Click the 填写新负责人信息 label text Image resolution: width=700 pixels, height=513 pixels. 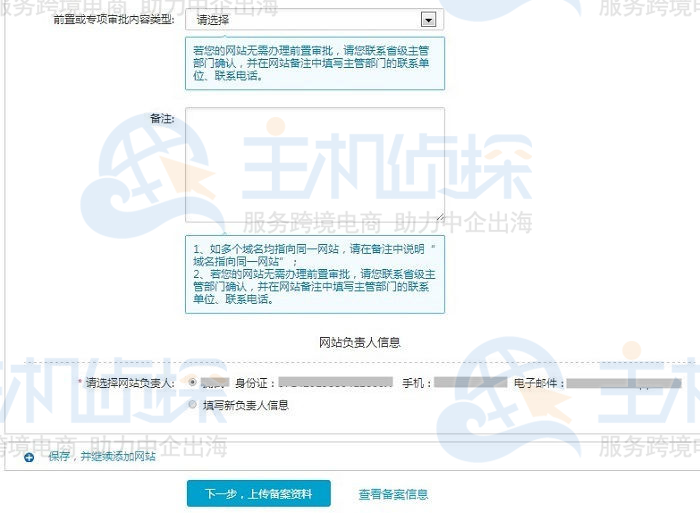tap(246, 405)
